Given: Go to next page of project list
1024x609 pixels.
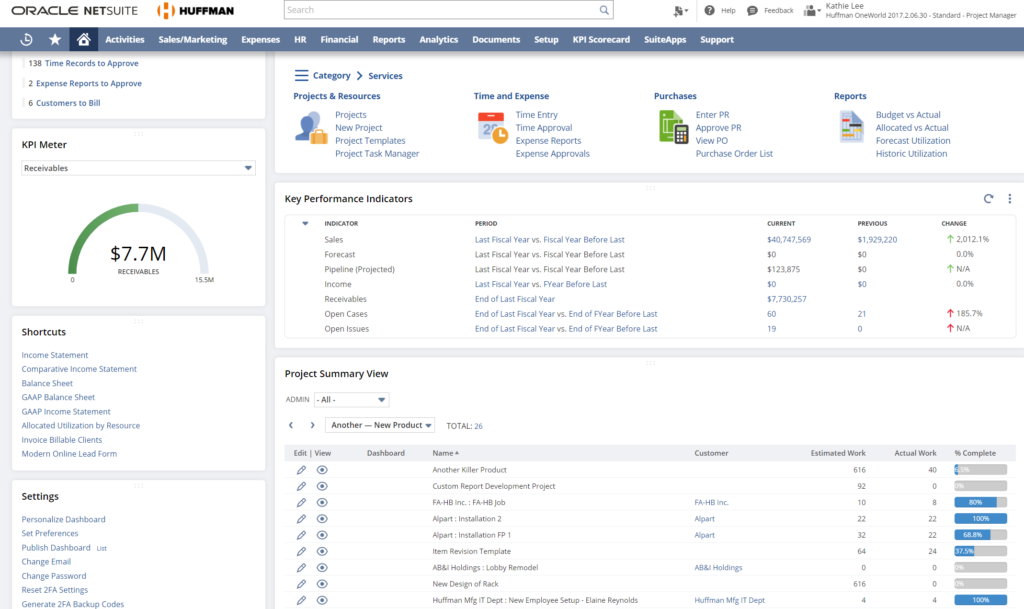Looking at the screenshot, I should click(312, 426).
